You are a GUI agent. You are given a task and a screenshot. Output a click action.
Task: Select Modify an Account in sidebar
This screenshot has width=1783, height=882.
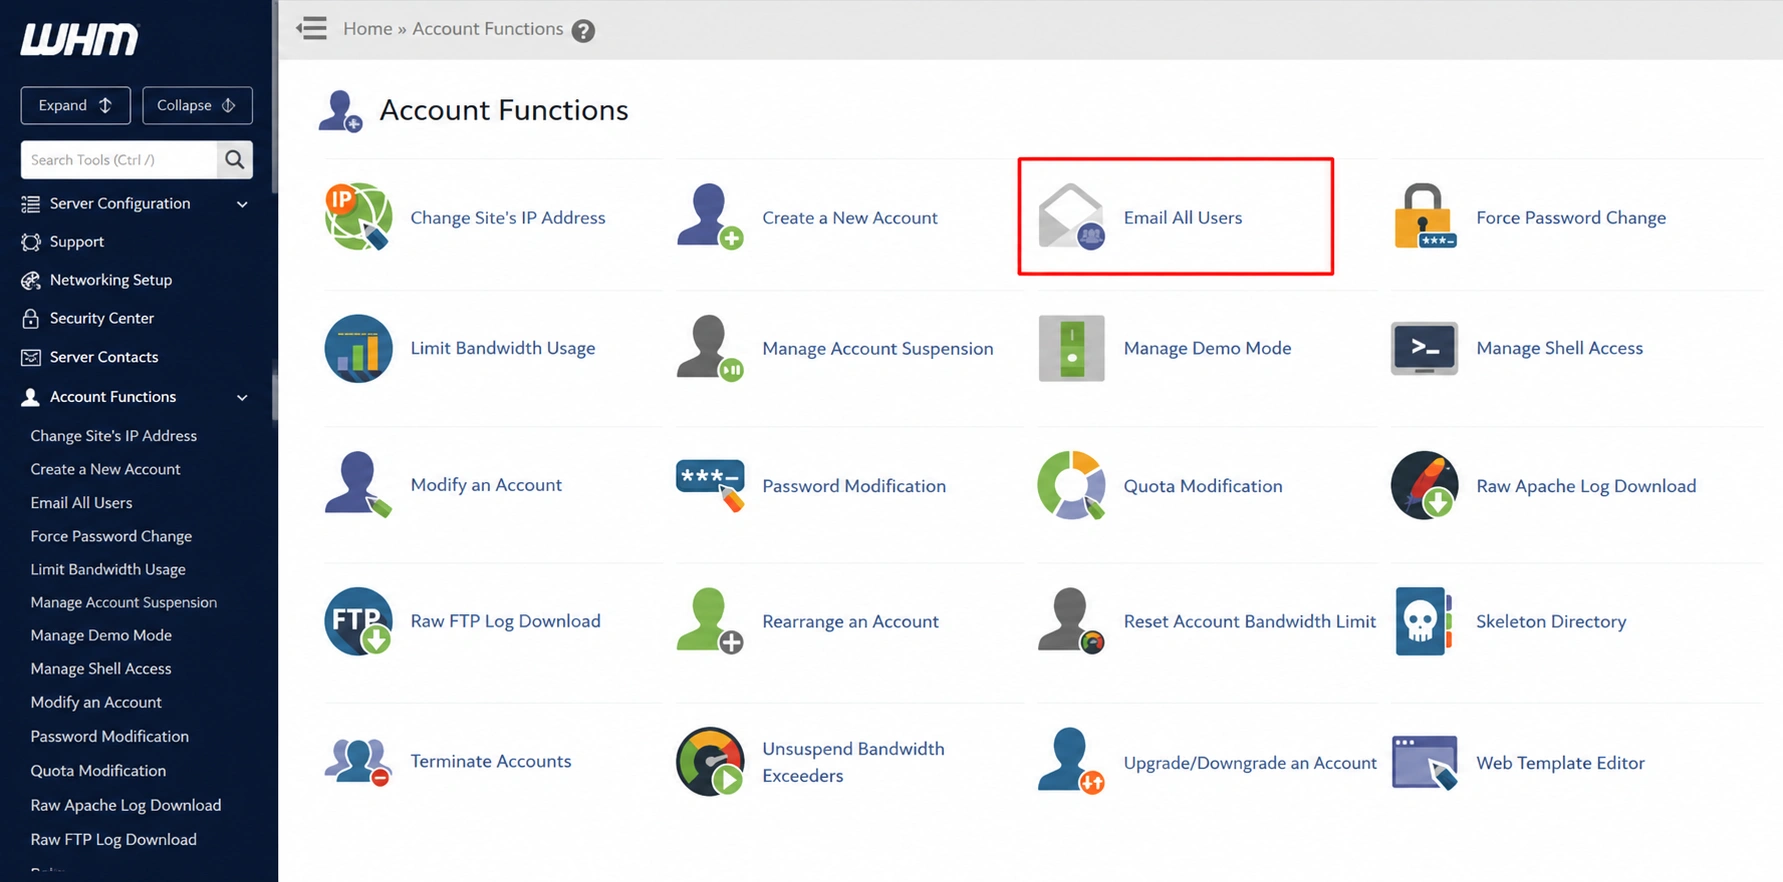(96, 702)
